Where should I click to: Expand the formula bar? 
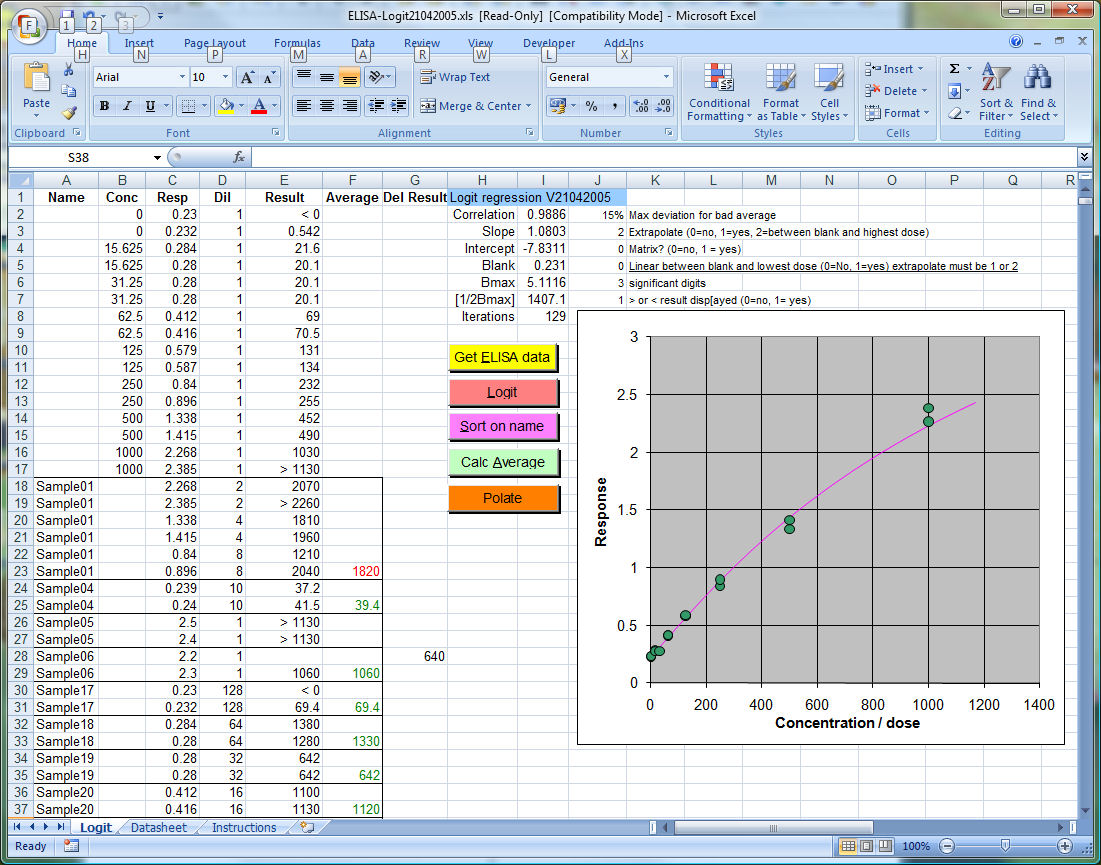1084,157
